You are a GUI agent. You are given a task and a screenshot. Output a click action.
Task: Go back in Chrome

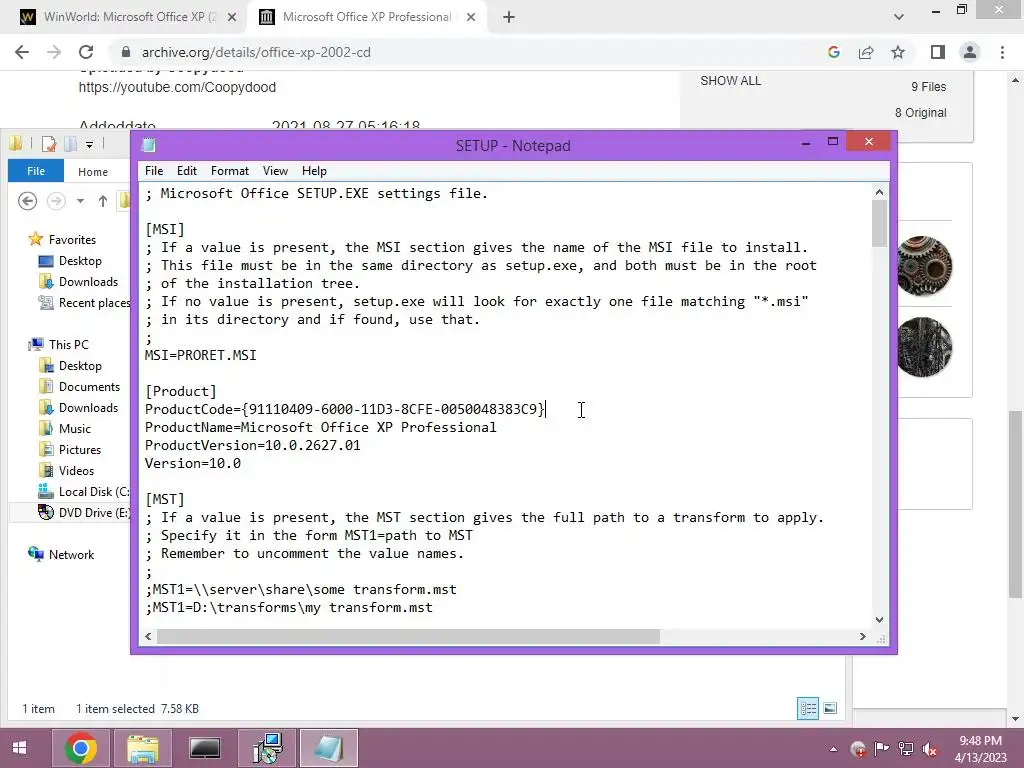coord(22,52)
